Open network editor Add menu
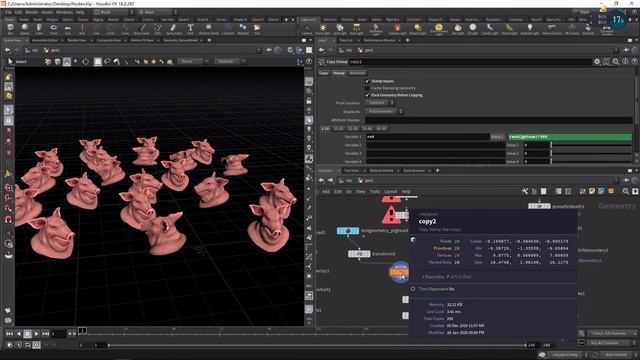Image resolution: width=640 pixels, height=360 pixels. (x=326, y=191)
